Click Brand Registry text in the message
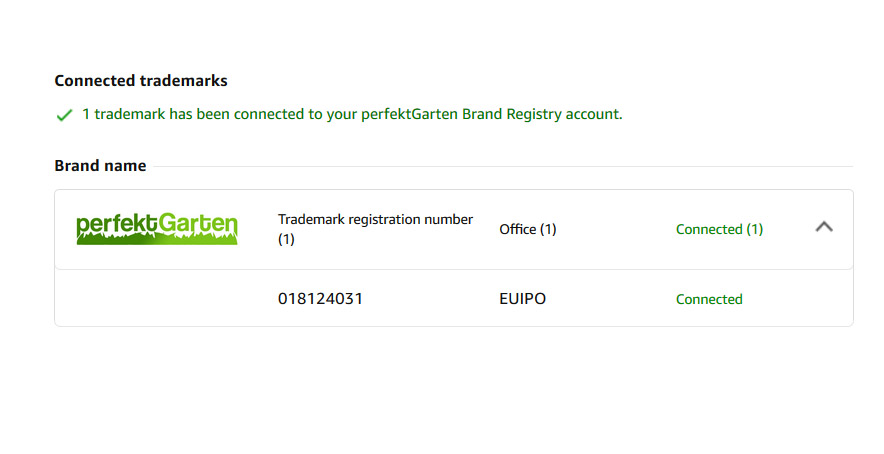The height and width of the screenshot is (454, 884). pos(512,114)
